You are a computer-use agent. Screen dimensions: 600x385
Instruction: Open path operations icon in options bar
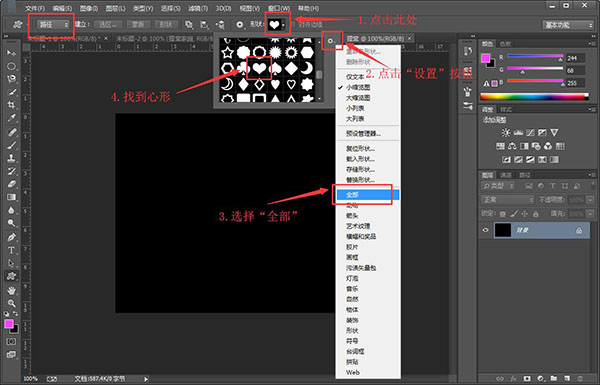(189, 24)
